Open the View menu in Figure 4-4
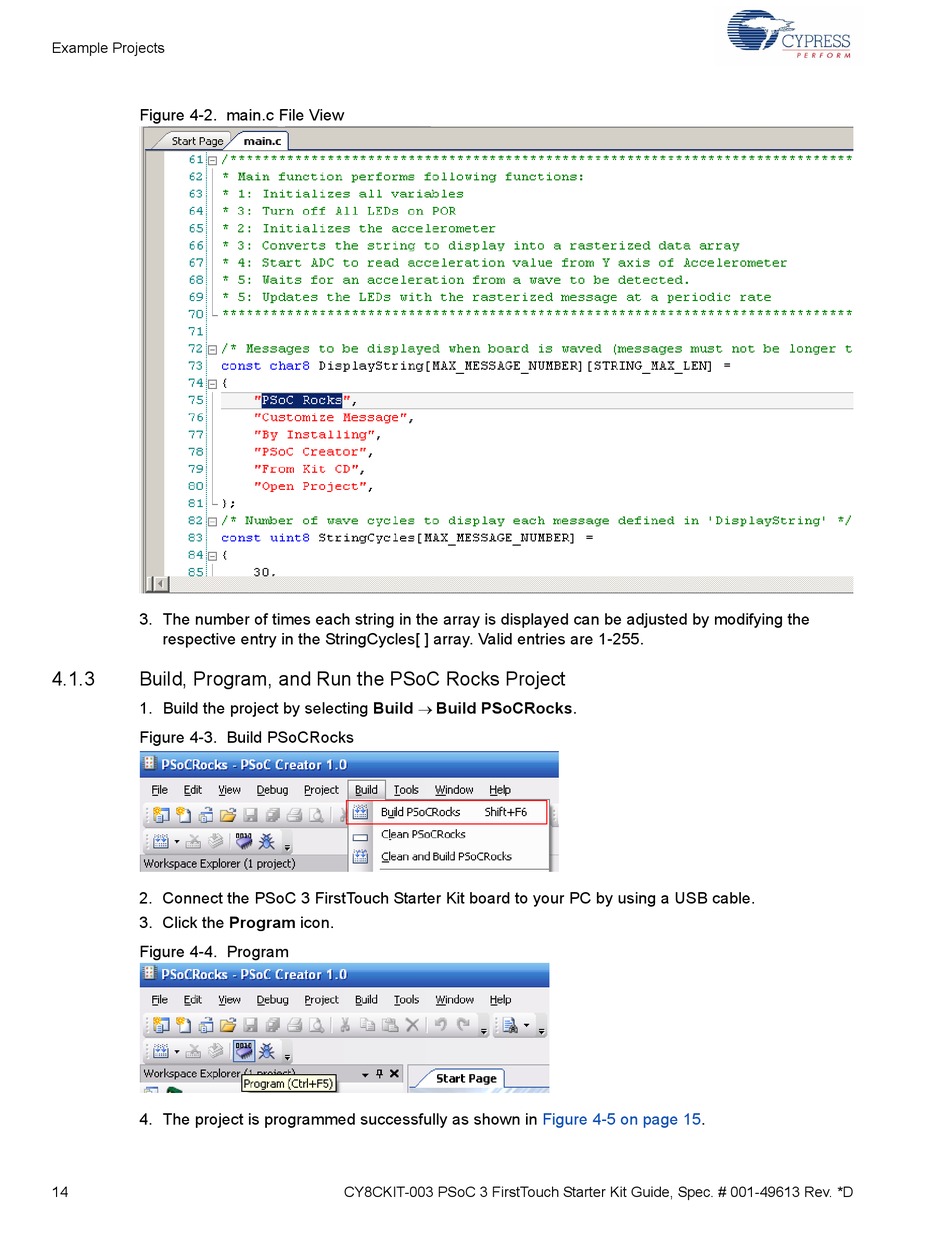The height and width of the screenshot is (1241, 950). coord(230,1000)
